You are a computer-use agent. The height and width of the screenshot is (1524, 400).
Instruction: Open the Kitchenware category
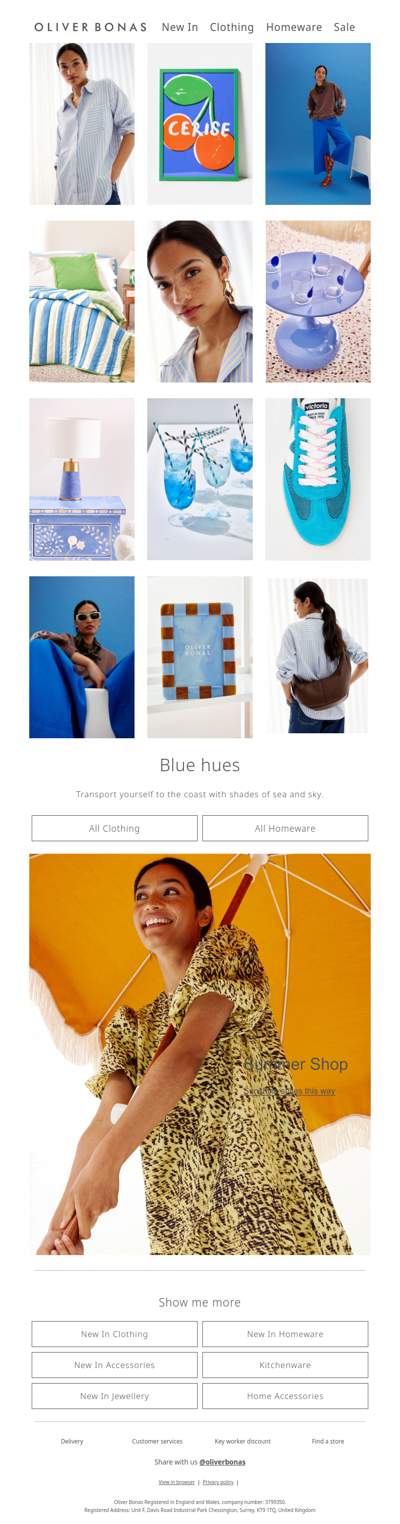(285, 1365)
